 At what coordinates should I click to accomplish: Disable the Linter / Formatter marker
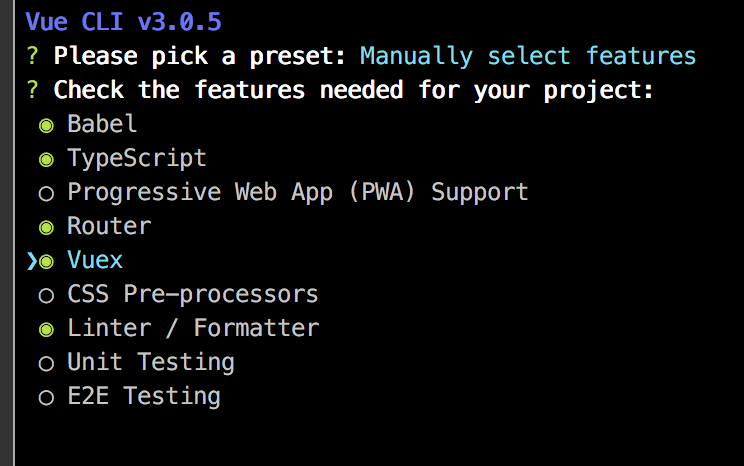point(45,329)
